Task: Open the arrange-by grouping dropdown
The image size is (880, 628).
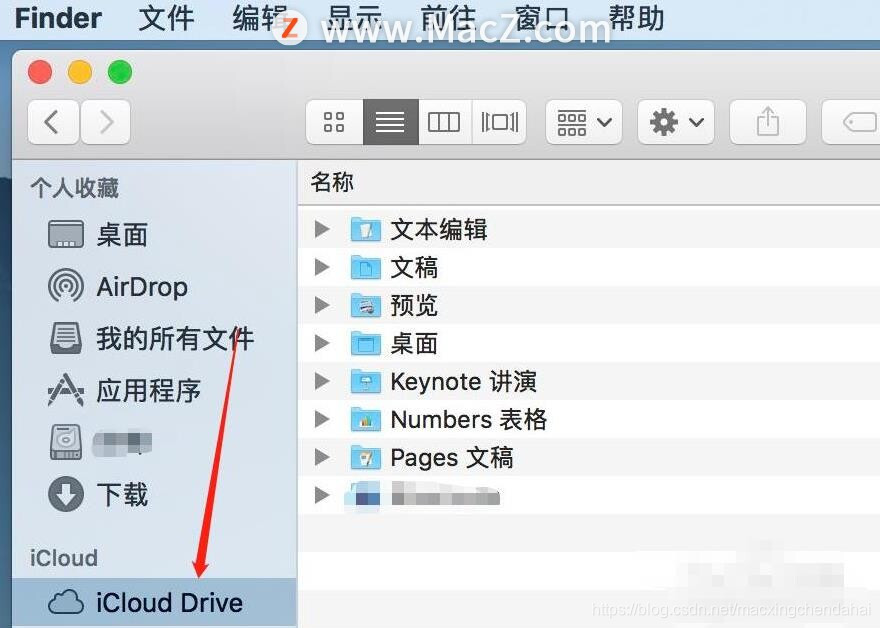Action: click(x=584, y=122)
